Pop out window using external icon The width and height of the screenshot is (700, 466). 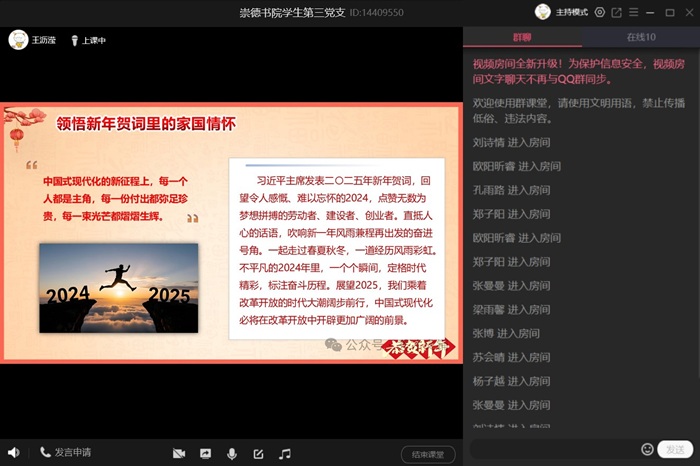pos(617,12)
